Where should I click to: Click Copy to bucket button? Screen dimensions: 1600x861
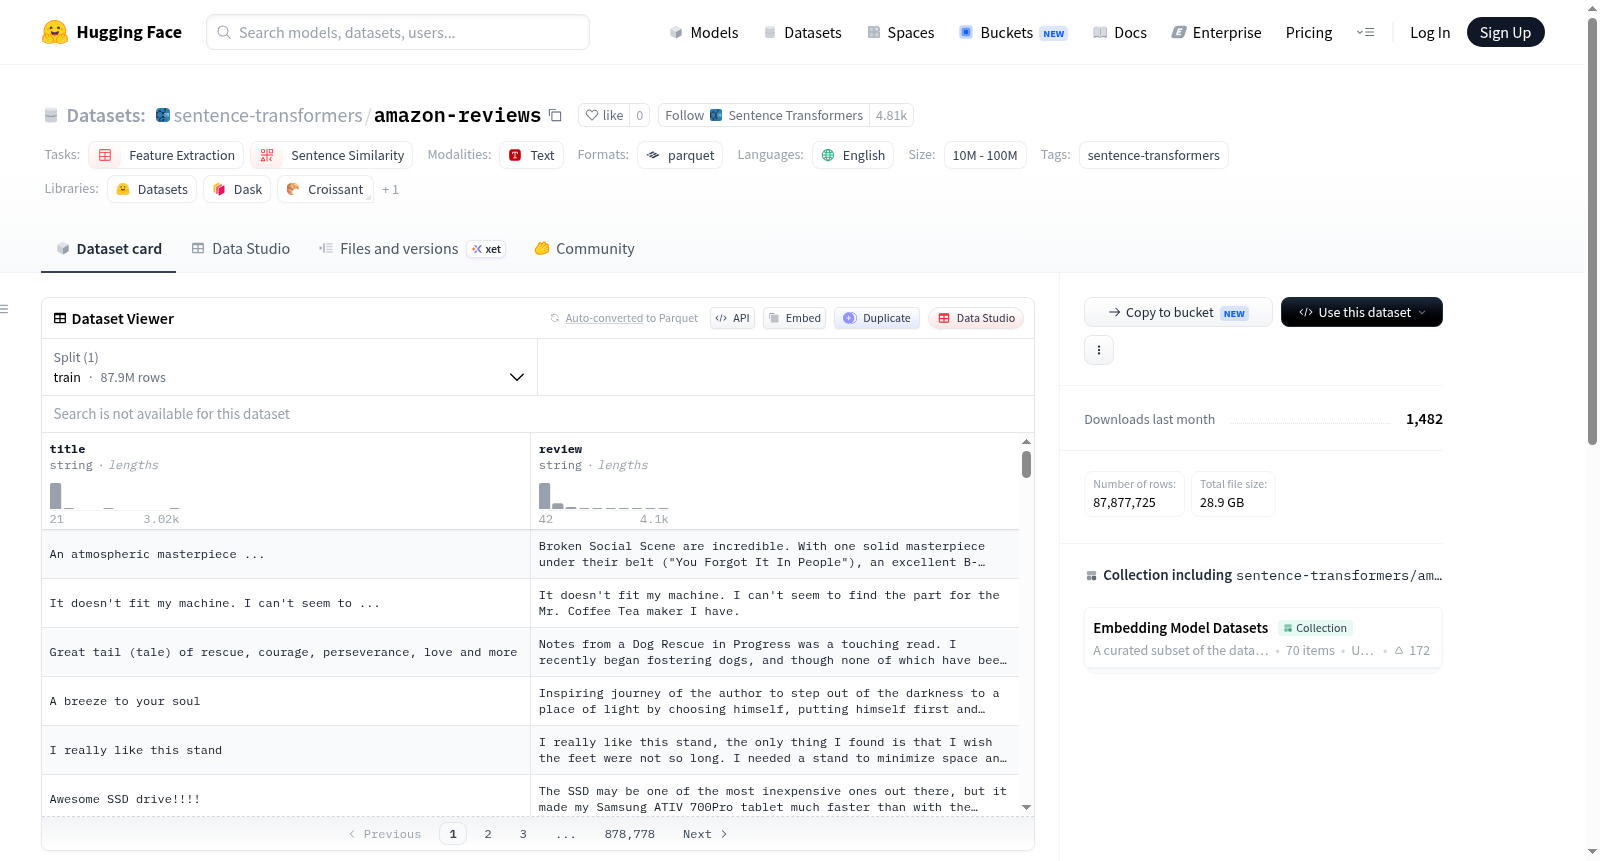tap(1178, 312)
